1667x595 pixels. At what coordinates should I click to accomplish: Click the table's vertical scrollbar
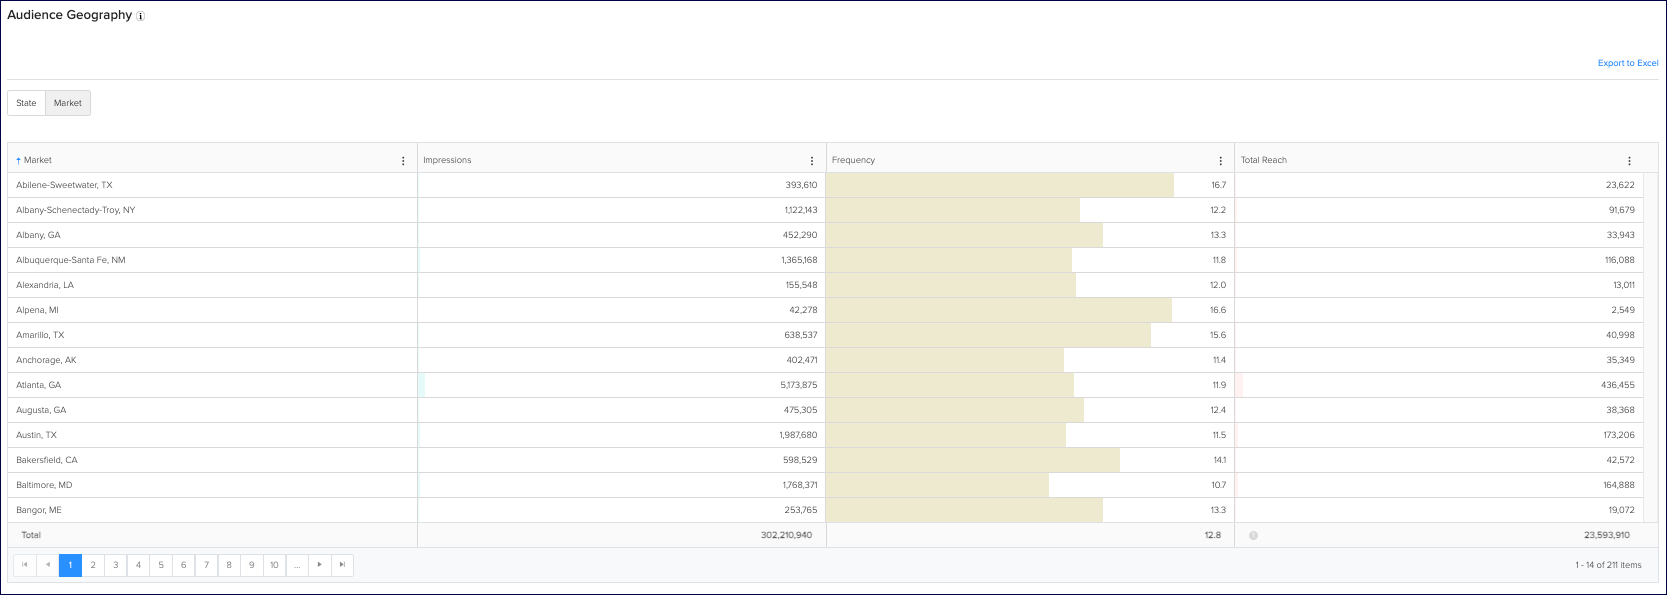(1651, 347)
